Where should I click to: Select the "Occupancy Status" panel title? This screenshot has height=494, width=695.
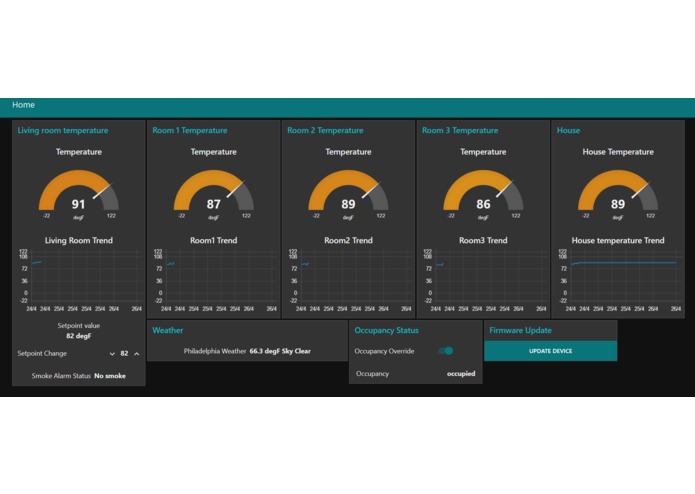pyautogui.click(x=387, y=331)
